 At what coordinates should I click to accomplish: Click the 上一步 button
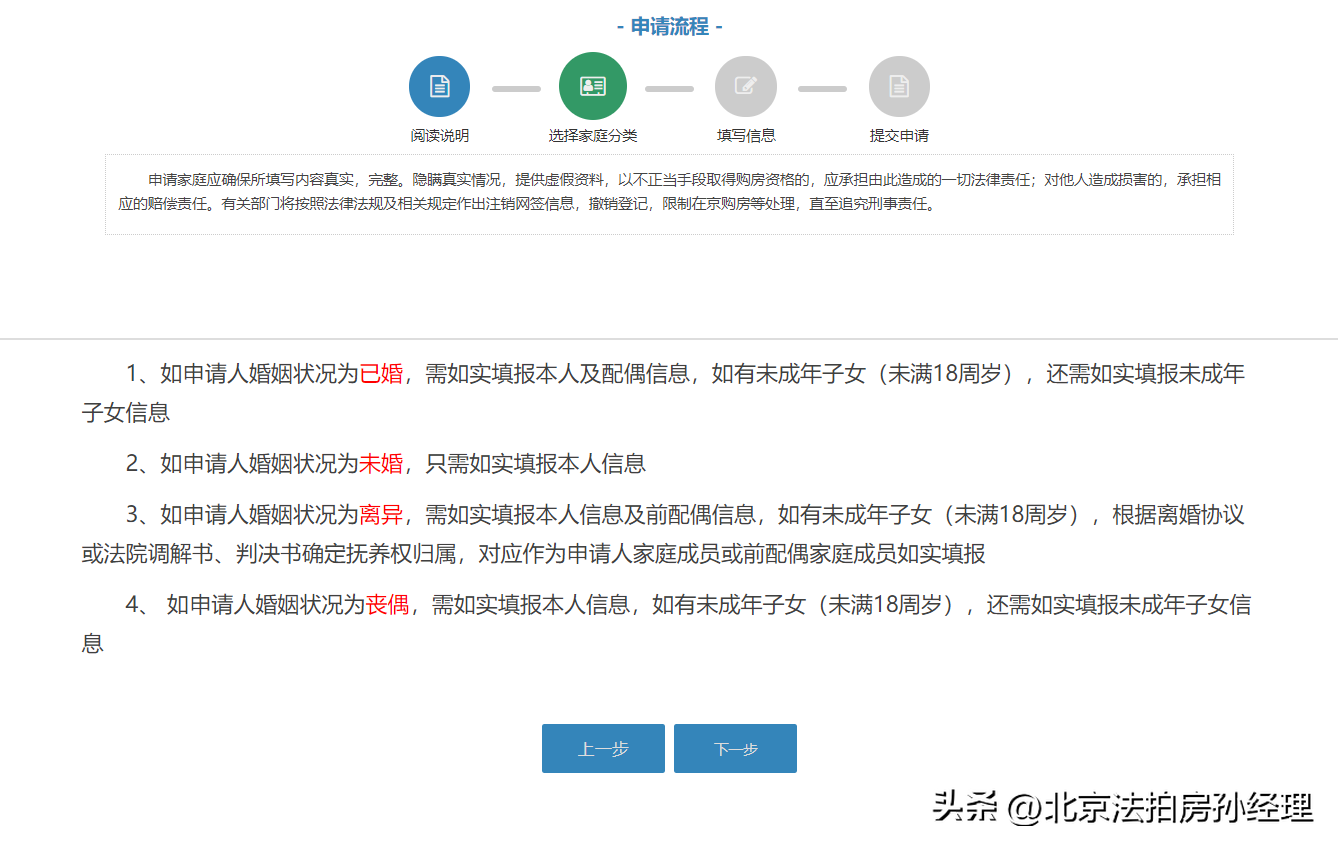(x=603, y=749)
